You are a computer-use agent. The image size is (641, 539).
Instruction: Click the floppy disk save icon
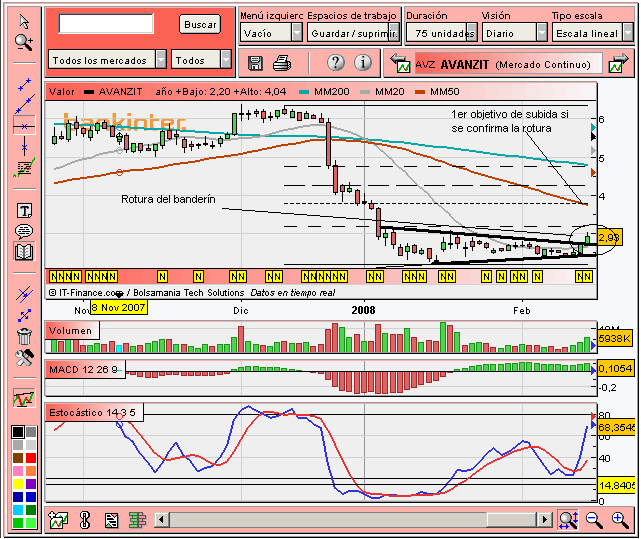(256, 63)
